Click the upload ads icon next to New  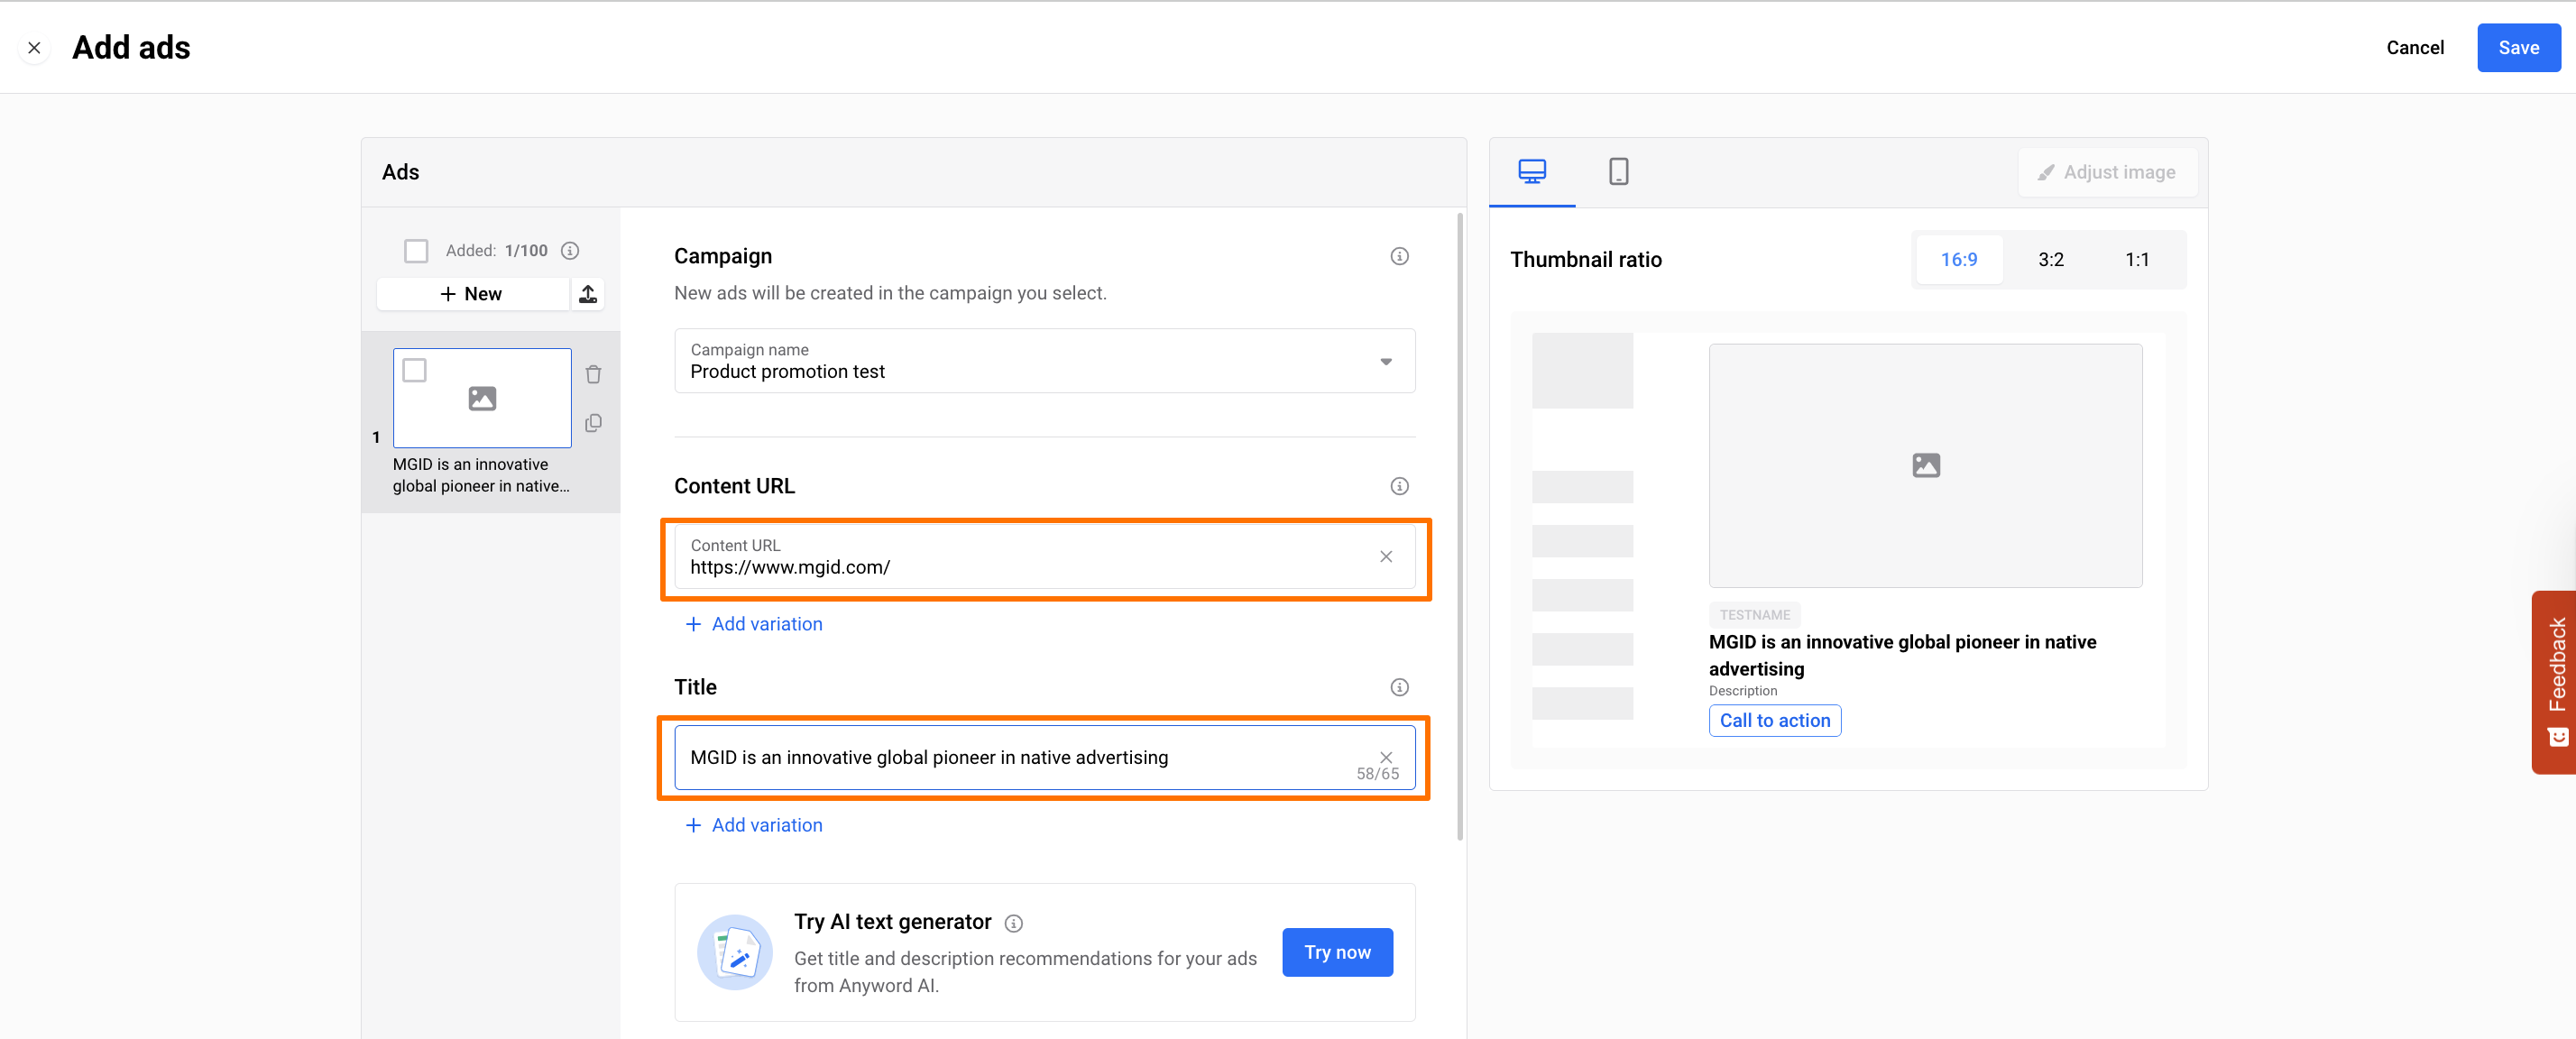click(x=588, y=293)
